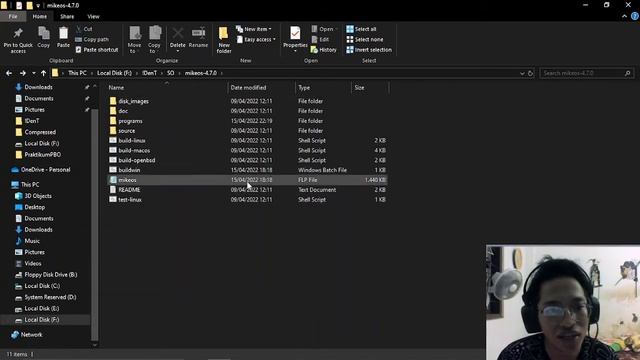
Task: Open ribbon Help icon
Action: 635,16
